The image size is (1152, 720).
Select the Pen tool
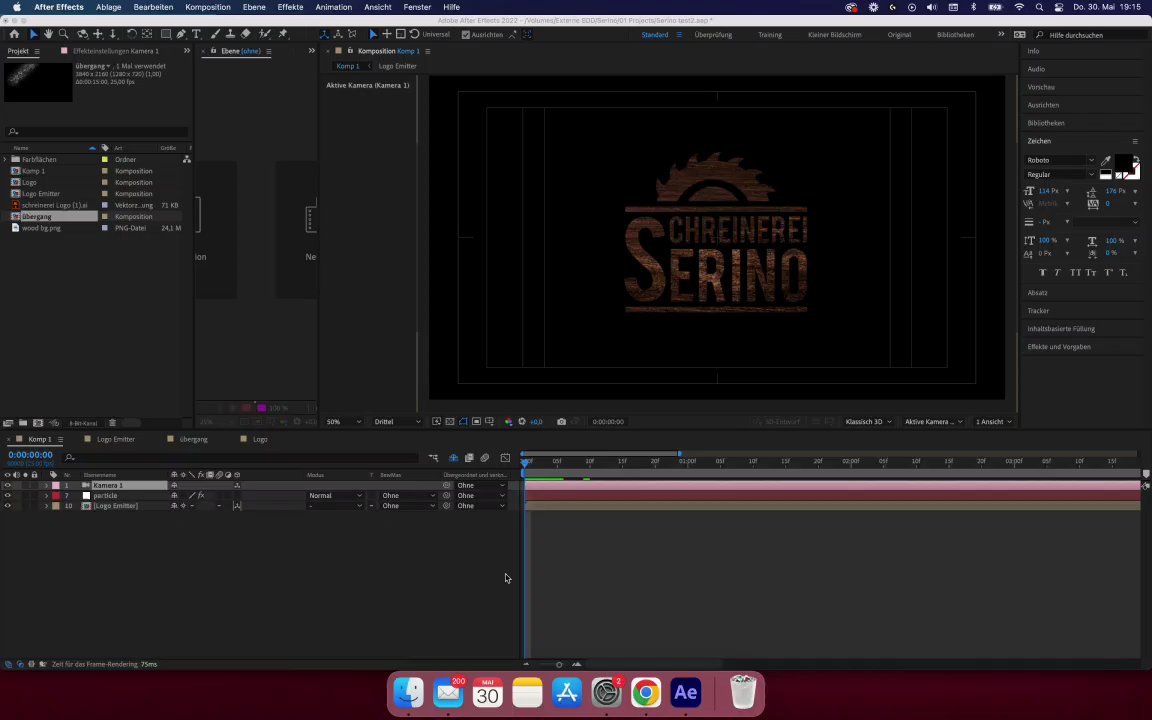(x=181, y=34)
